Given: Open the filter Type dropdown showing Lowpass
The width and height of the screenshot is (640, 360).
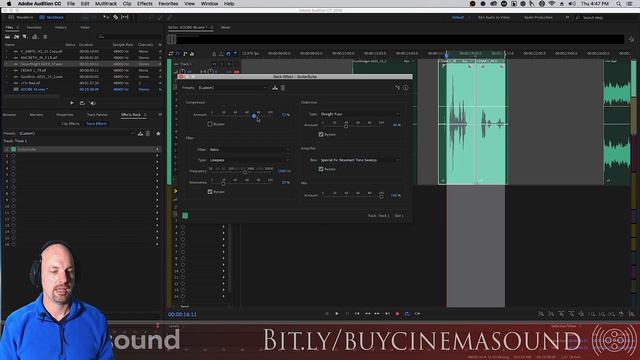Looking at the screenshot, I should click(x=249, y=160).
